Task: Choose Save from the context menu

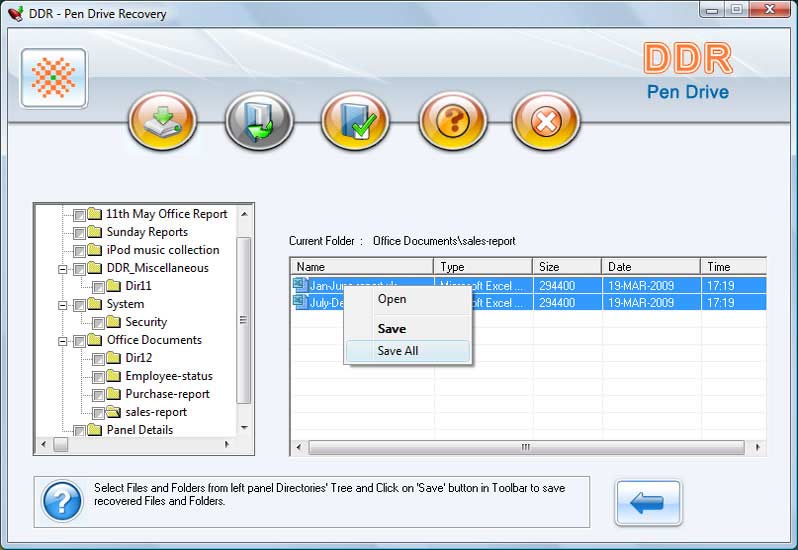Action: pos(407,329)
